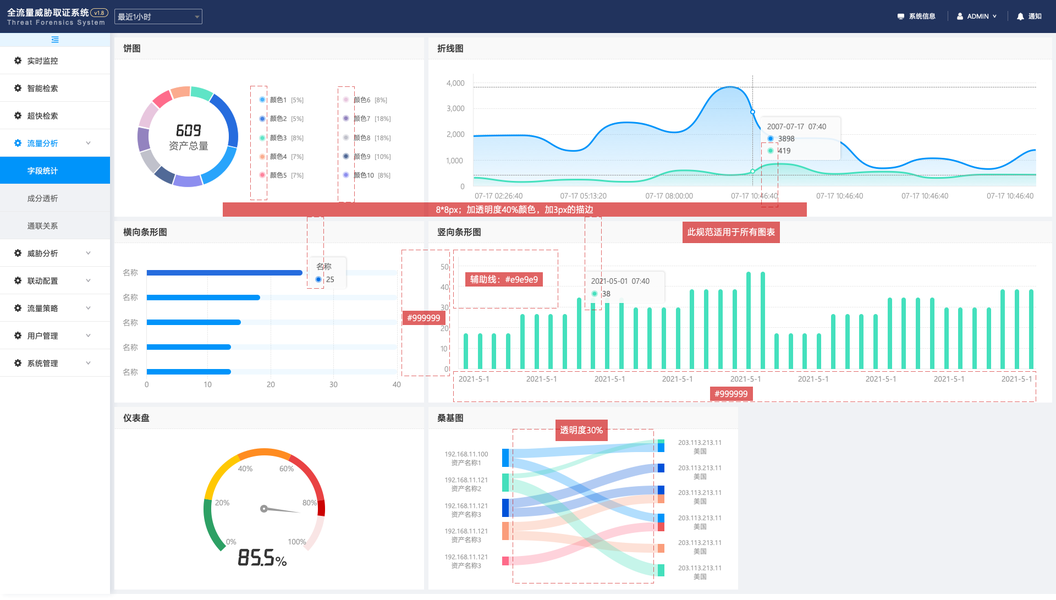Click the 饼图 panel title
The height and width of the screenshot is (600, 1056).
tap(132, 48)
